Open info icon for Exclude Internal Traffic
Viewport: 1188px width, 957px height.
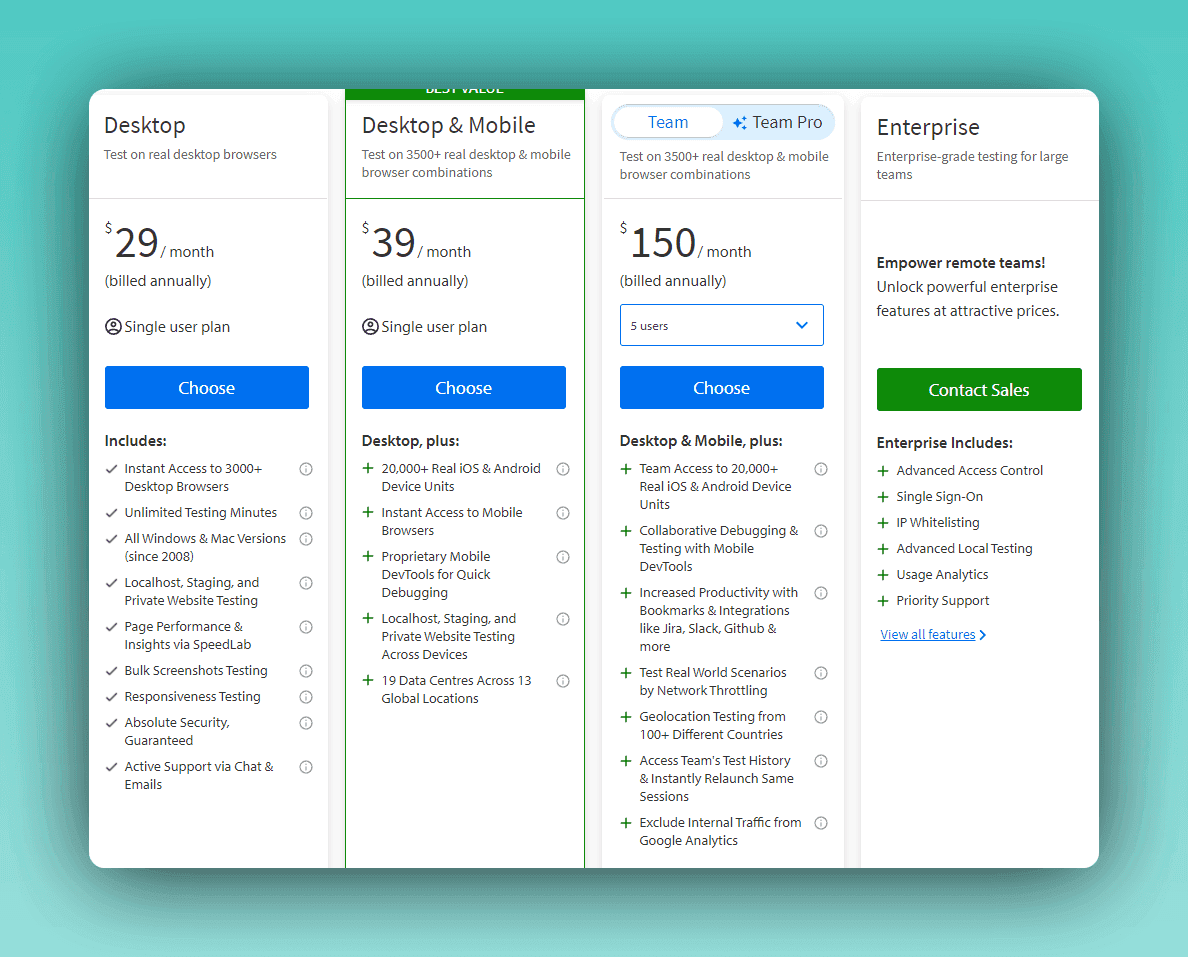821,823
